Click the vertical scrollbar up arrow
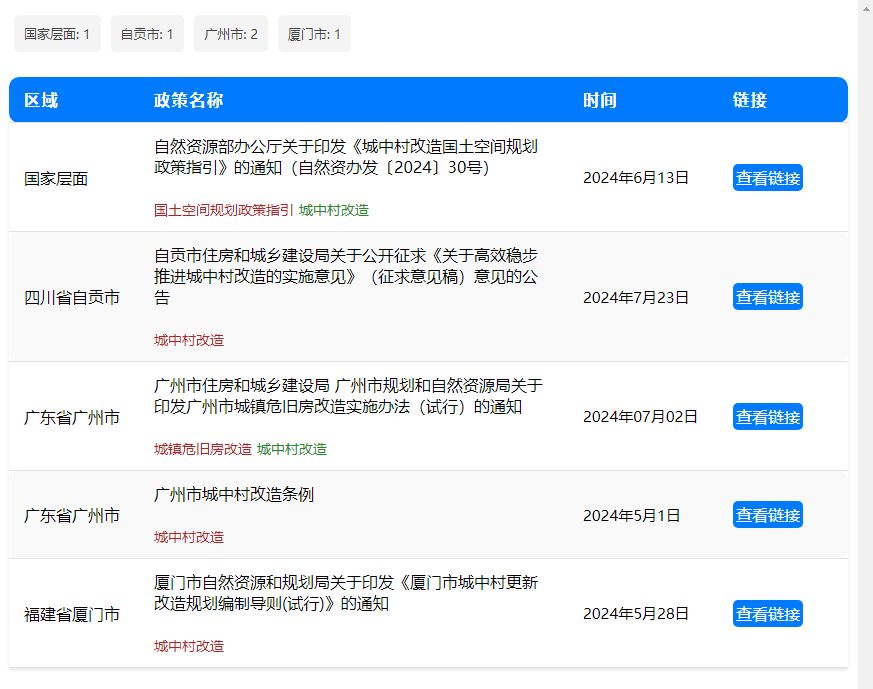The width and height of the screenshot is (873, 689). [x=866, y=8]
